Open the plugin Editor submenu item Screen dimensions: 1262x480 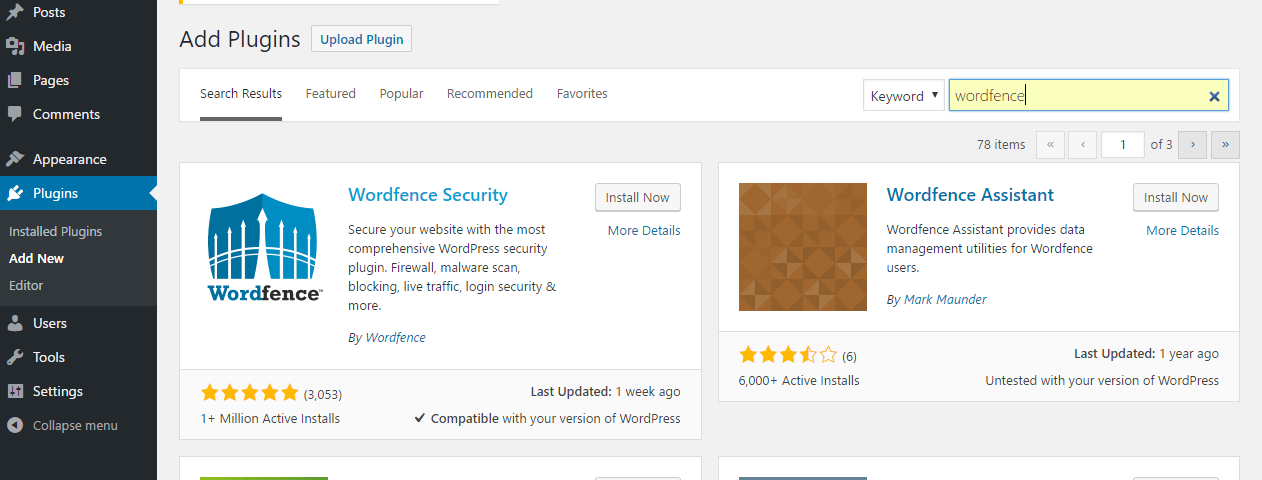(26, 286)
